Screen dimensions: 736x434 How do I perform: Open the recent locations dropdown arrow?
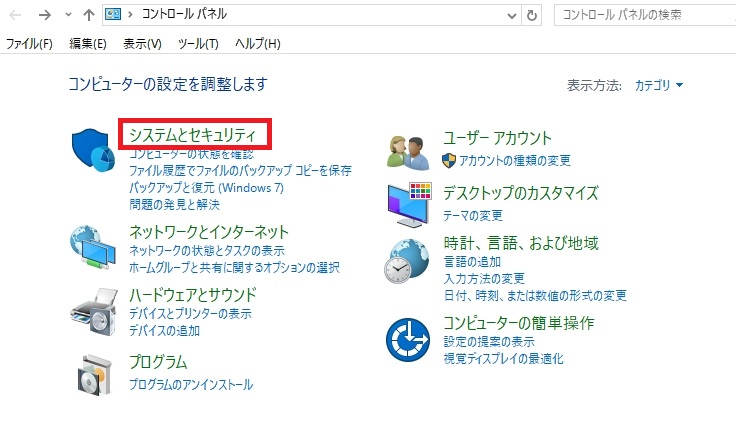tap(69, 15)
